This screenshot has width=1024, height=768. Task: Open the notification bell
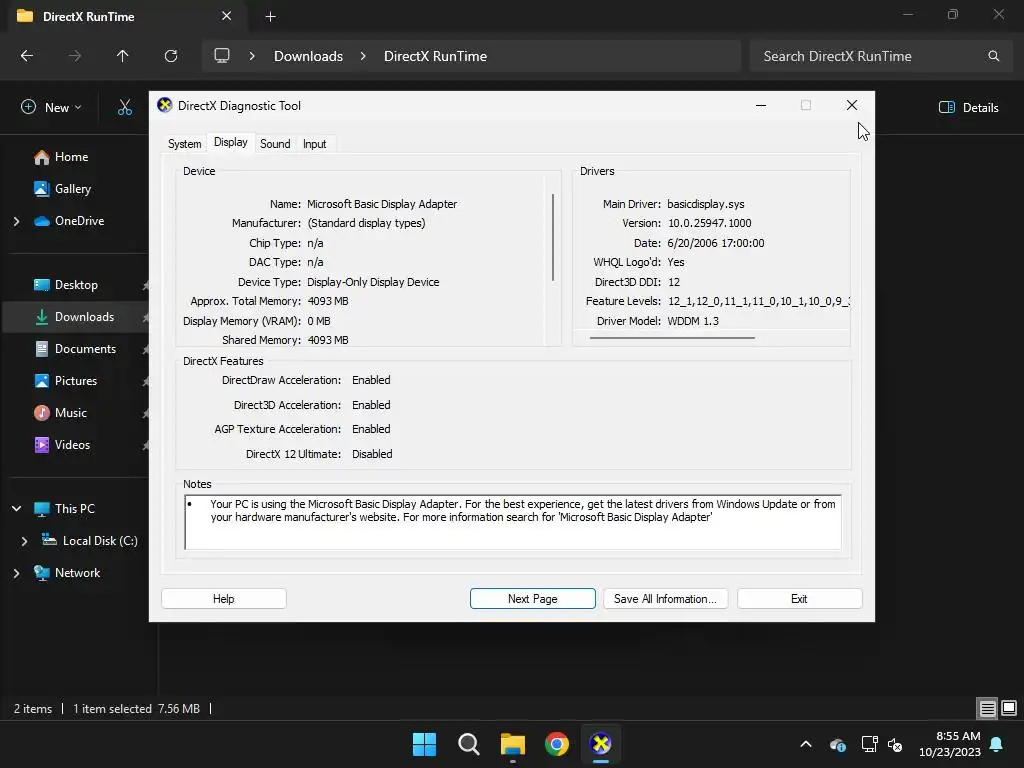(x=997, y=744)
